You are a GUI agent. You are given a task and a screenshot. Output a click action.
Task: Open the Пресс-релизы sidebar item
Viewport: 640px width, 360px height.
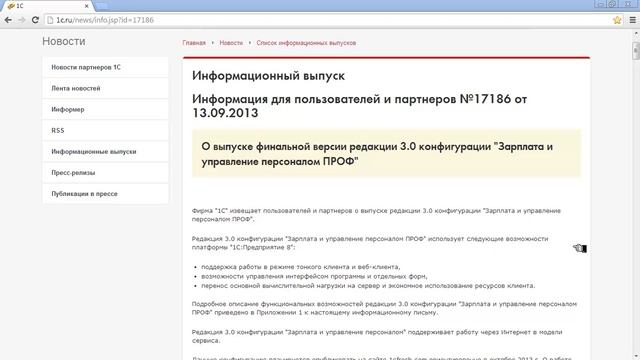point(105,173)
